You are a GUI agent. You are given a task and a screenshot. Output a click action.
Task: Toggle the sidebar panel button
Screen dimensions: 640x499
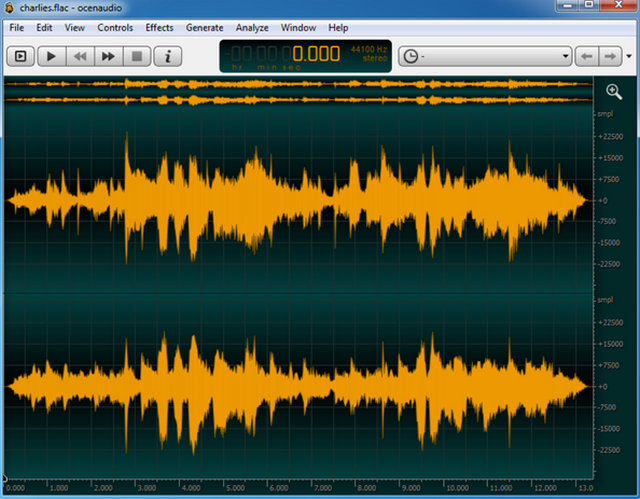tap(20, 56)
